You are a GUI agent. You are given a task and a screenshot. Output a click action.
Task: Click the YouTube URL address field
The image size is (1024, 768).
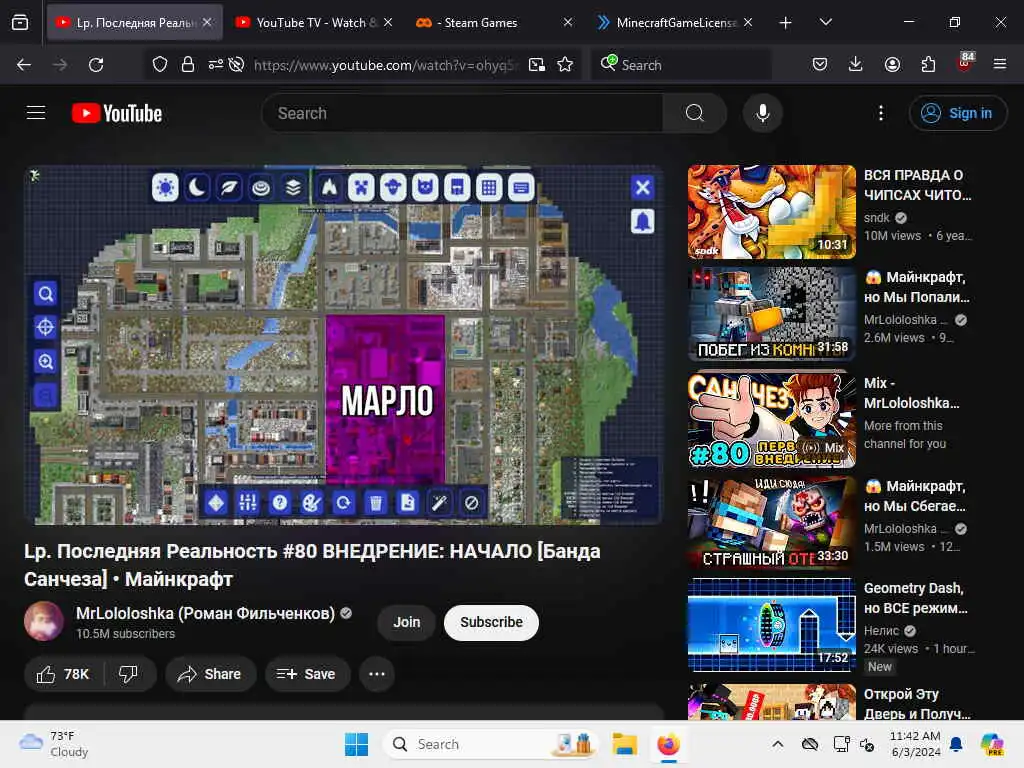tap(385, 65)
